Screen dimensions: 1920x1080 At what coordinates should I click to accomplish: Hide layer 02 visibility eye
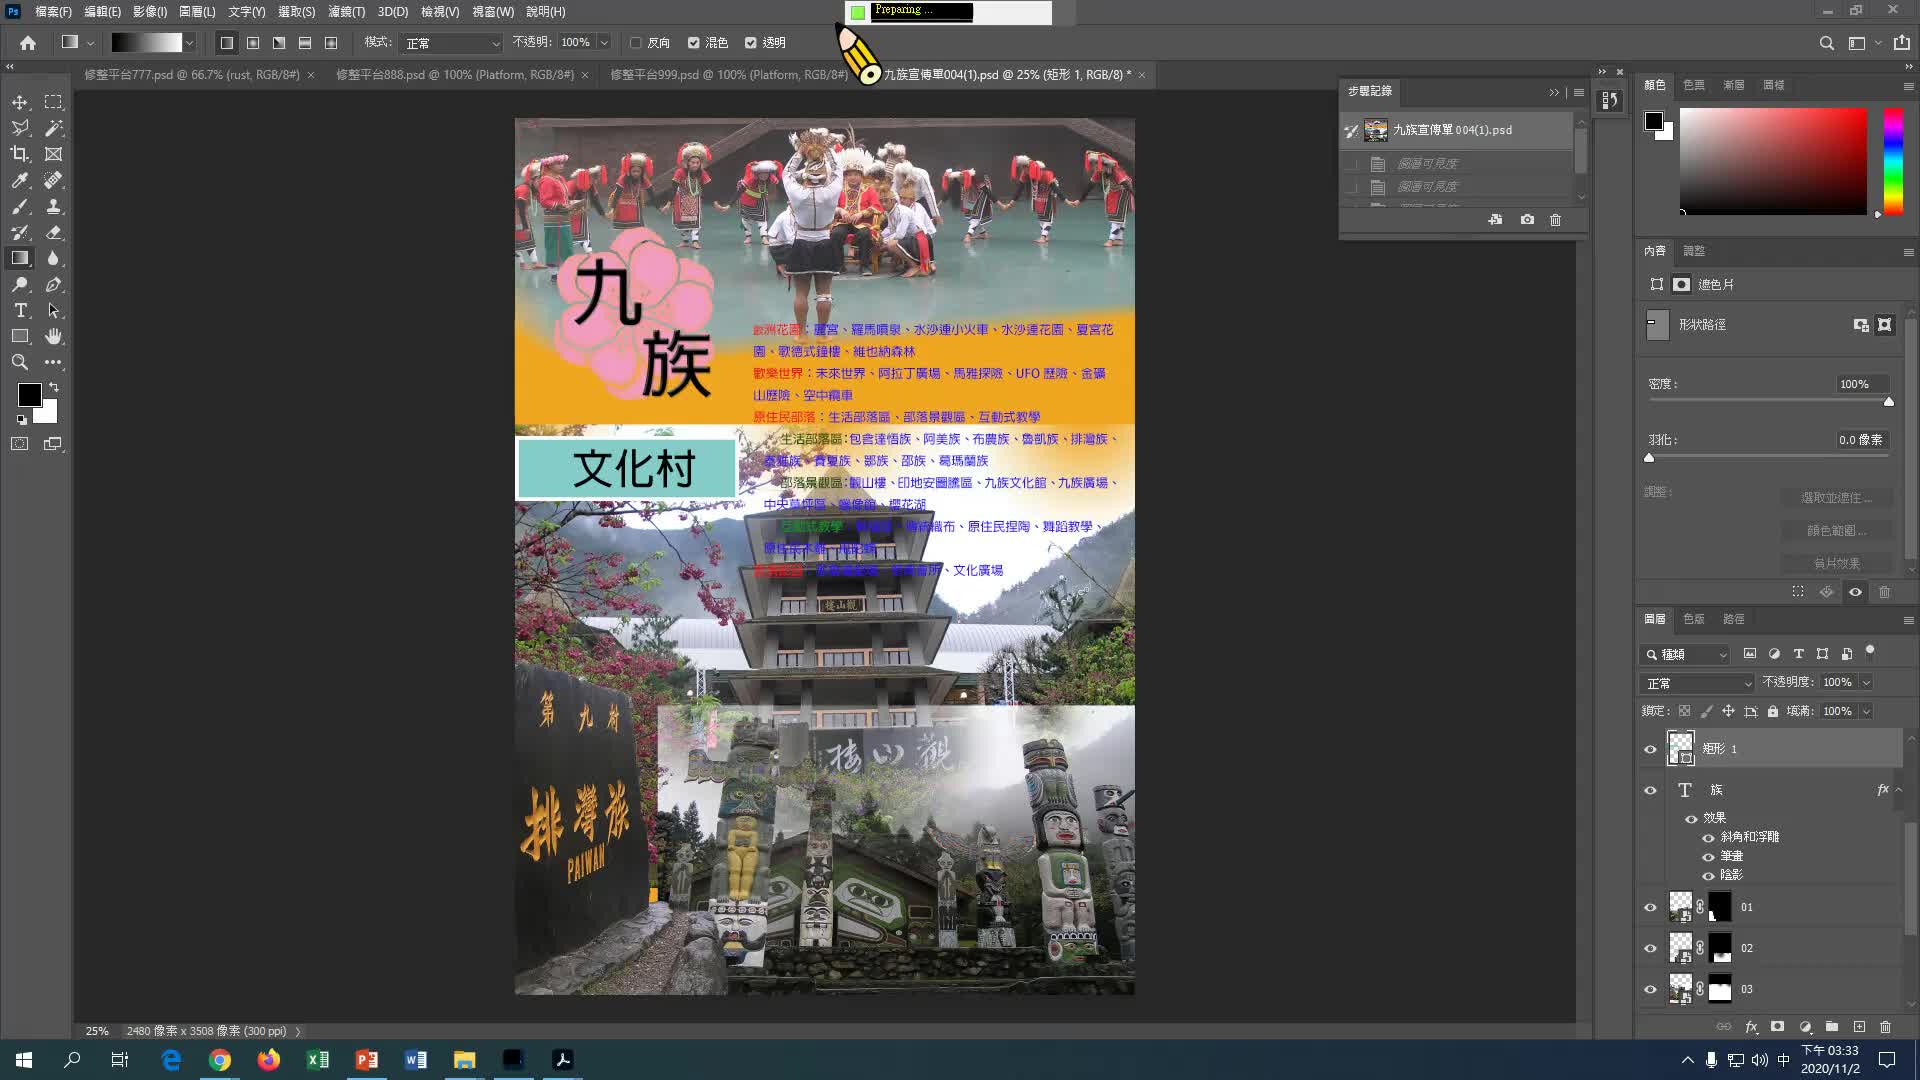1651,949
